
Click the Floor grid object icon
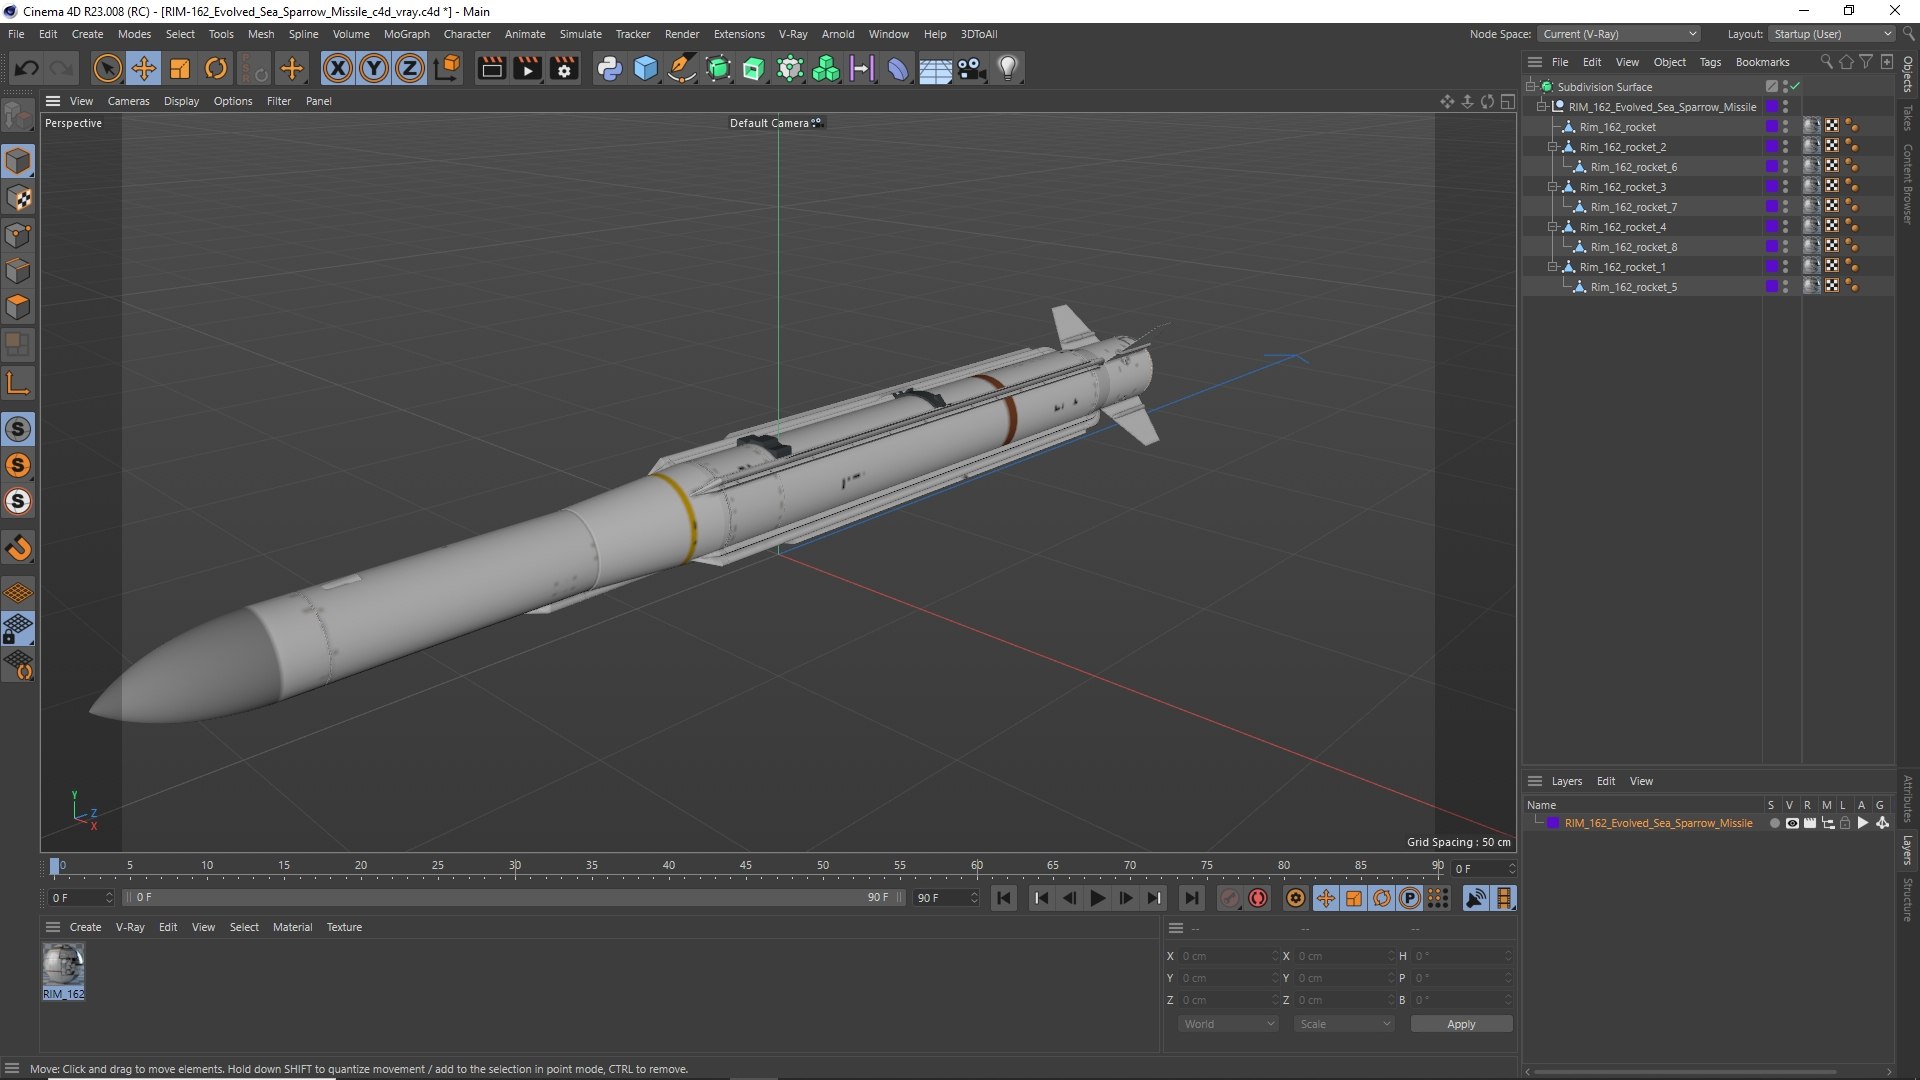click(x=935, y=68)
